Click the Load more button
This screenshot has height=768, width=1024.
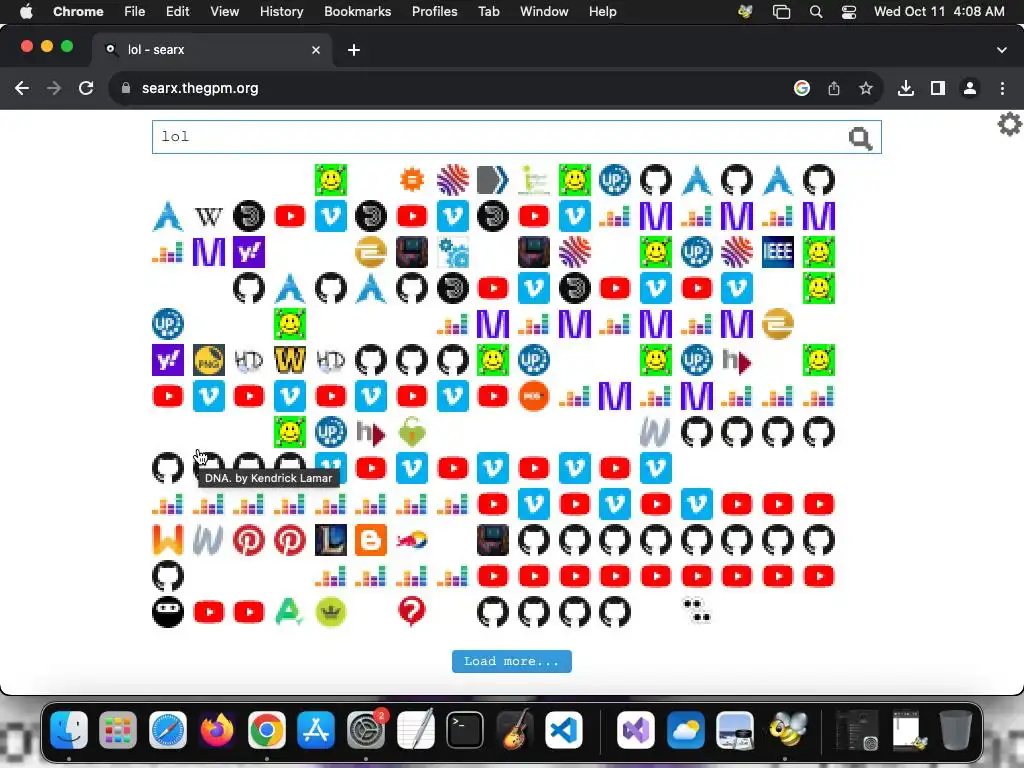point(512,661)
